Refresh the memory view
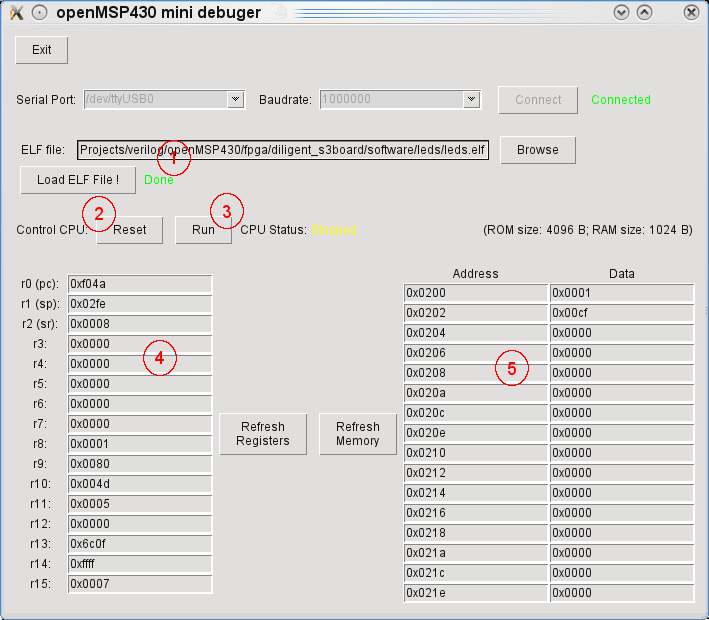Viewport: 709px width, 620px height. tap(358, 434)
